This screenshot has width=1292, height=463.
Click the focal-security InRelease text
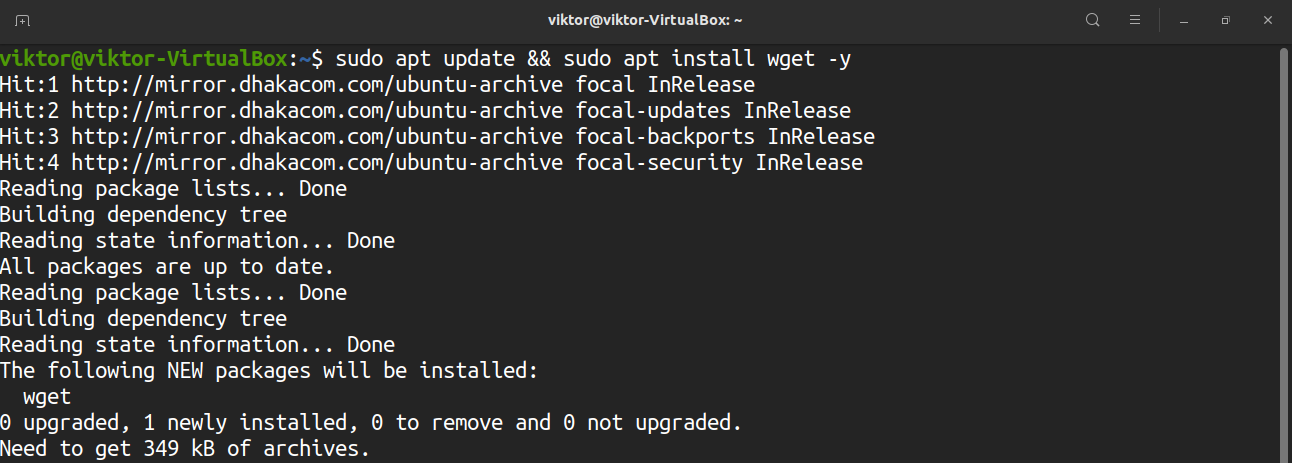[719, 163]
